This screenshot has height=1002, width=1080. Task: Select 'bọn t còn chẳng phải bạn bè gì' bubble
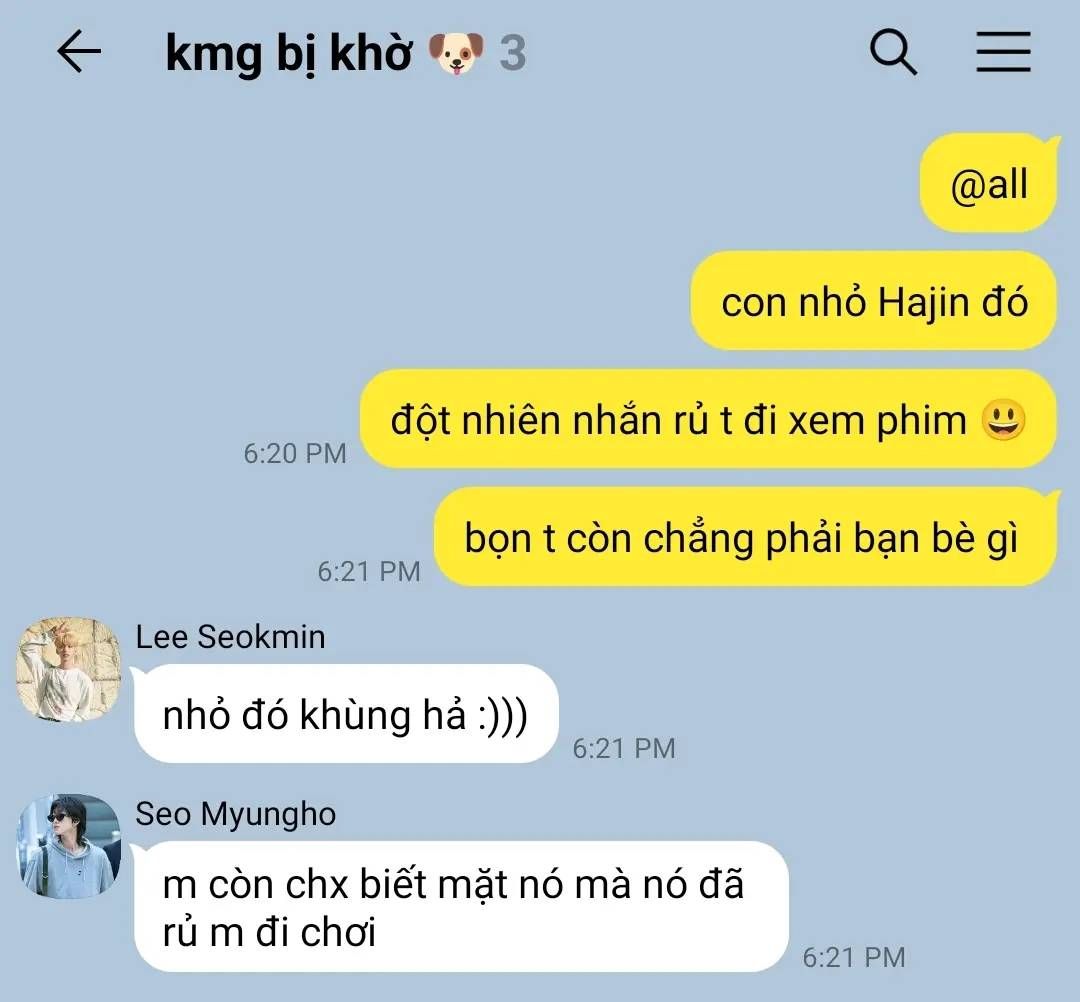(x=746, y=537)
